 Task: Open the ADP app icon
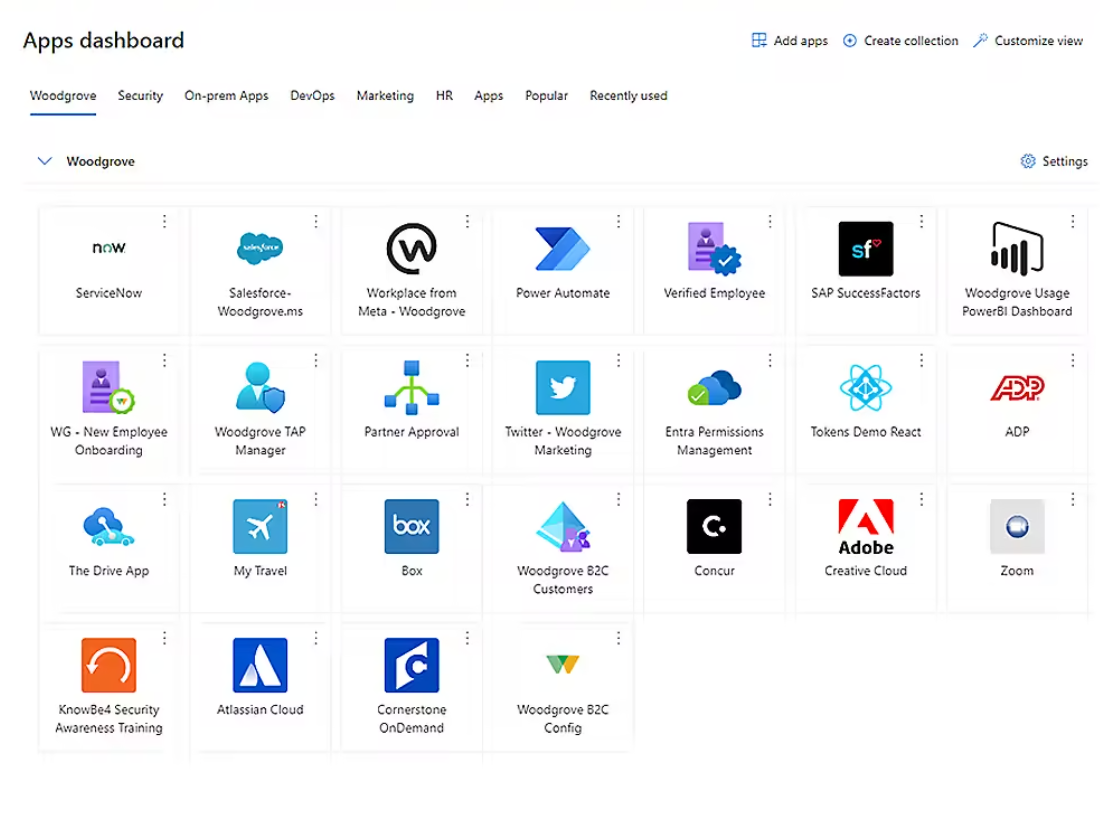[1017, 387]
